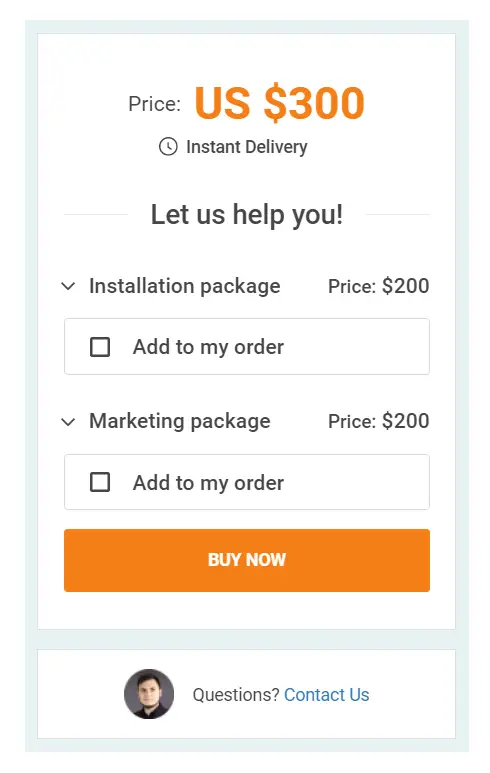This screenshot has height=773, width=490.
Task: Click the support agent avatar photo
Action: [149, 694]
